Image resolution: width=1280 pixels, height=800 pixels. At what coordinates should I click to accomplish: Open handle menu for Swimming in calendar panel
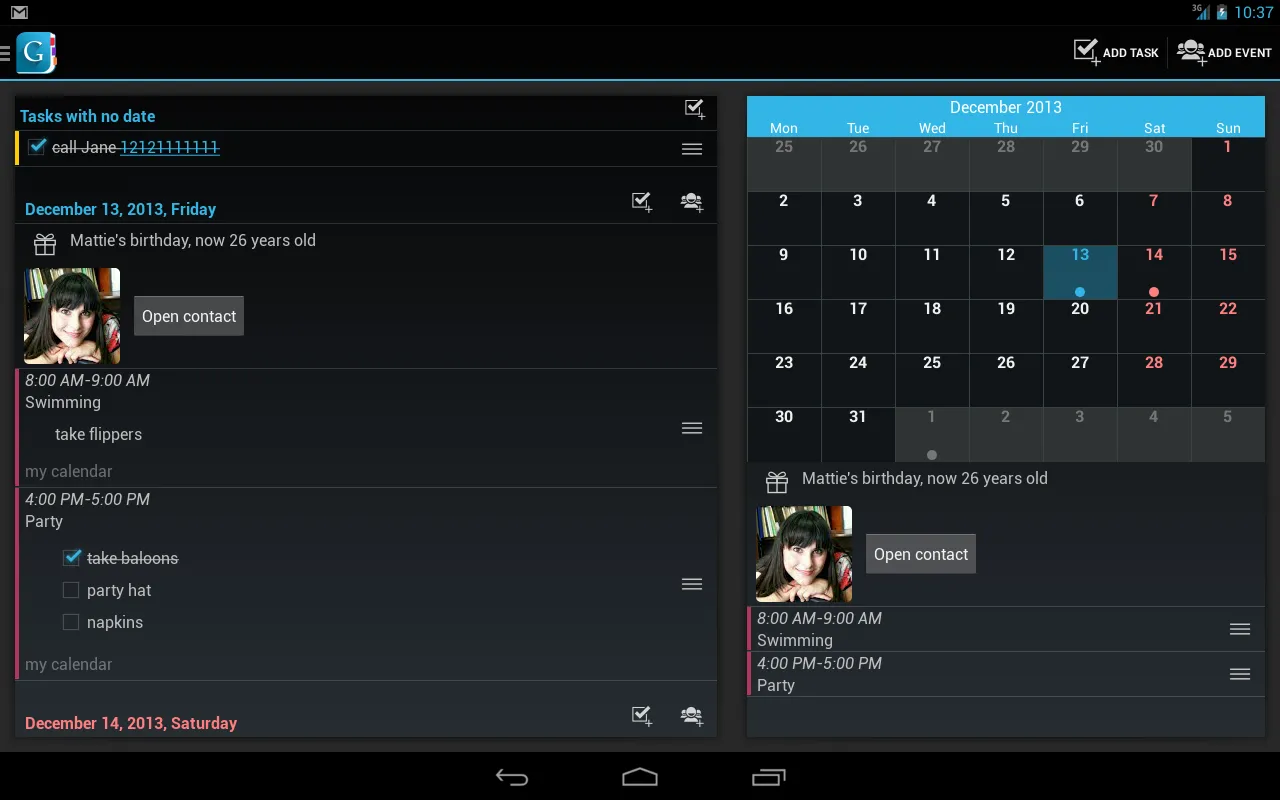[1240, 629]
